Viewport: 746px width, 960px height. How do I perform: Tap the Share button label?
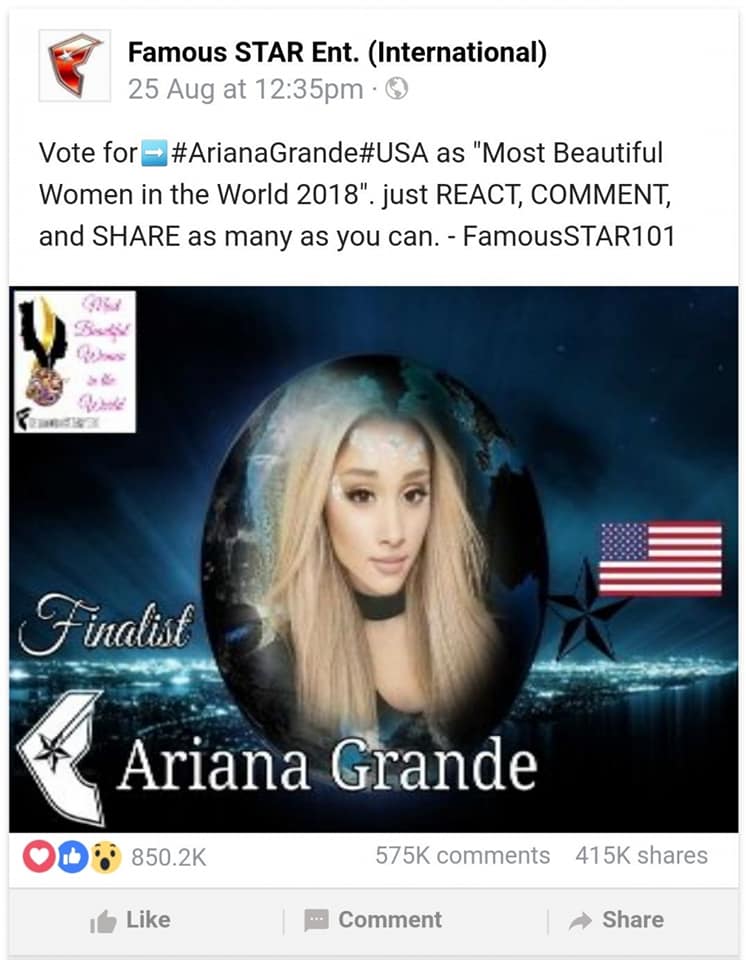coord(633,920)
